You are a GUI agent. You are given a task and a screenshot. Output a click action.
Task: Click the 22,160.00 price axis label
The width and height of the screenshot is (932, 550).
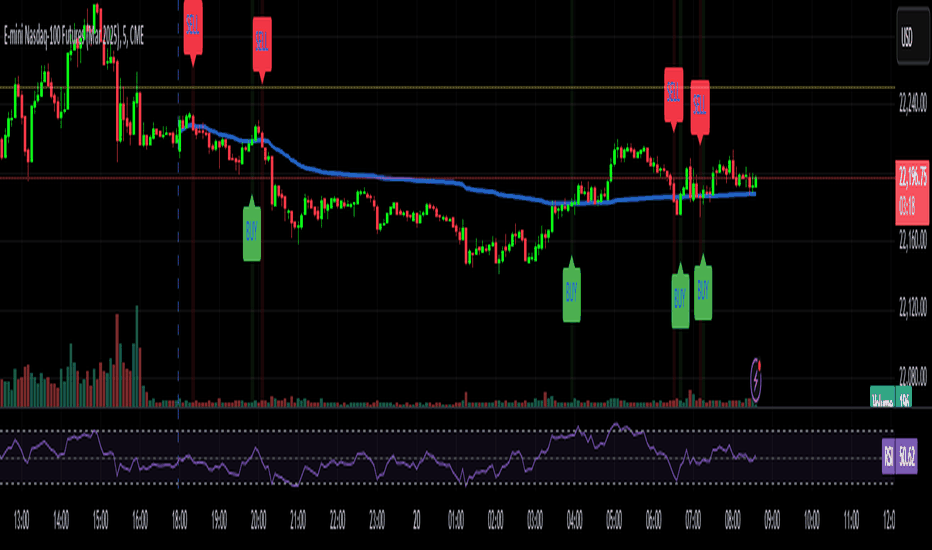(913, 240)
